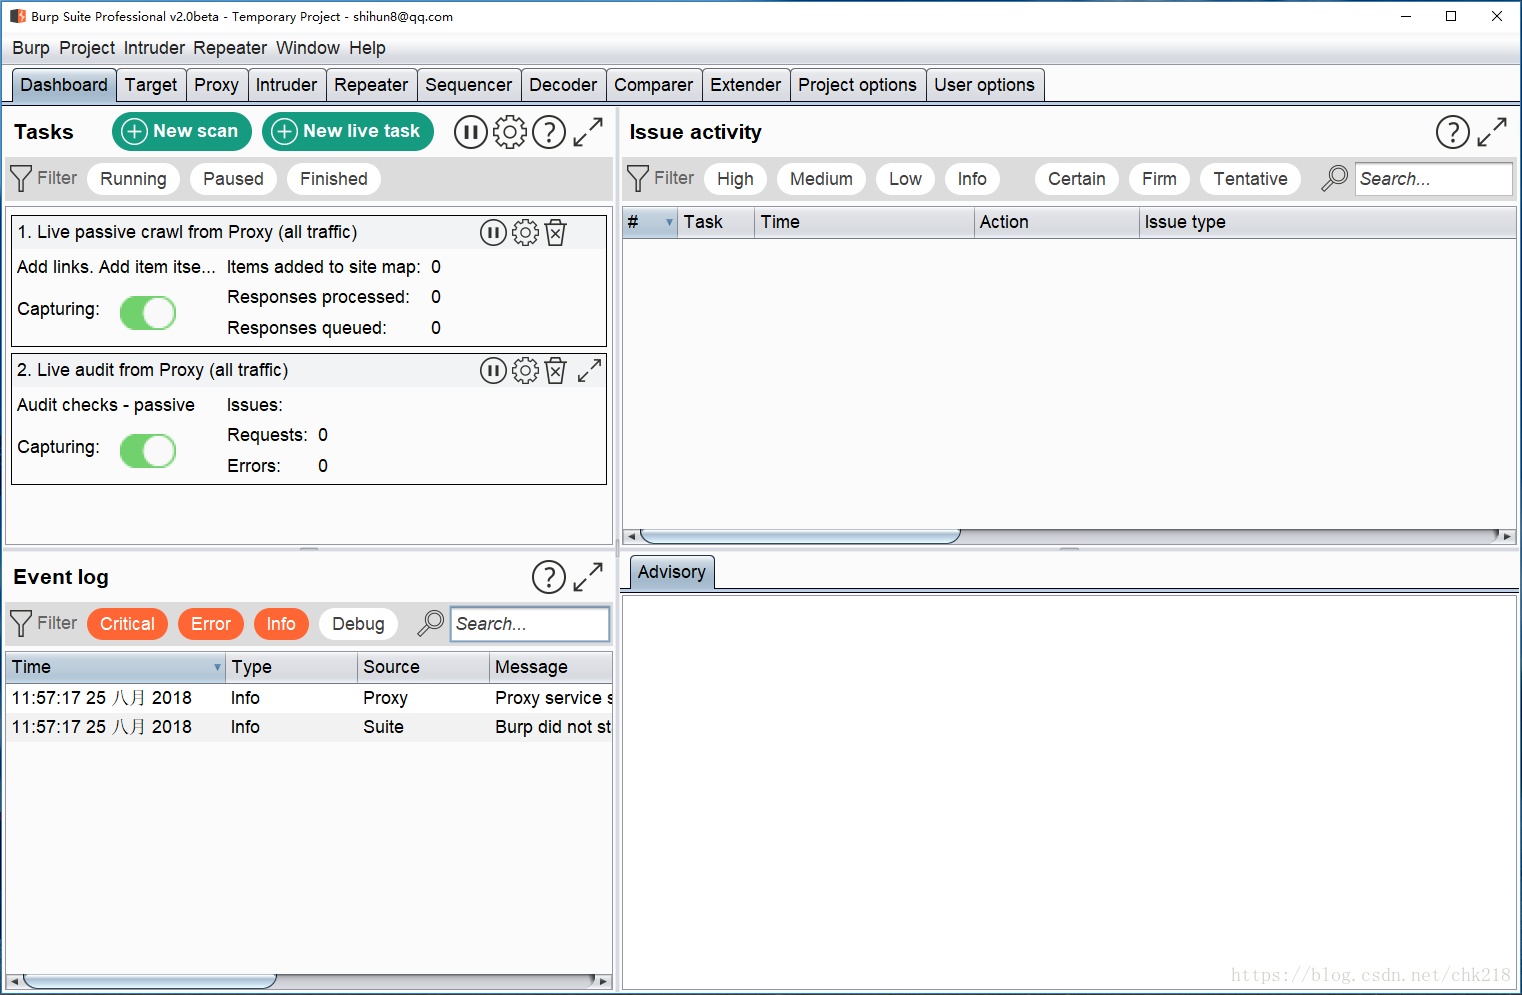This screenshot has height=995, width=1522.
Task: Select the Advisory tab
Action: 672,572
